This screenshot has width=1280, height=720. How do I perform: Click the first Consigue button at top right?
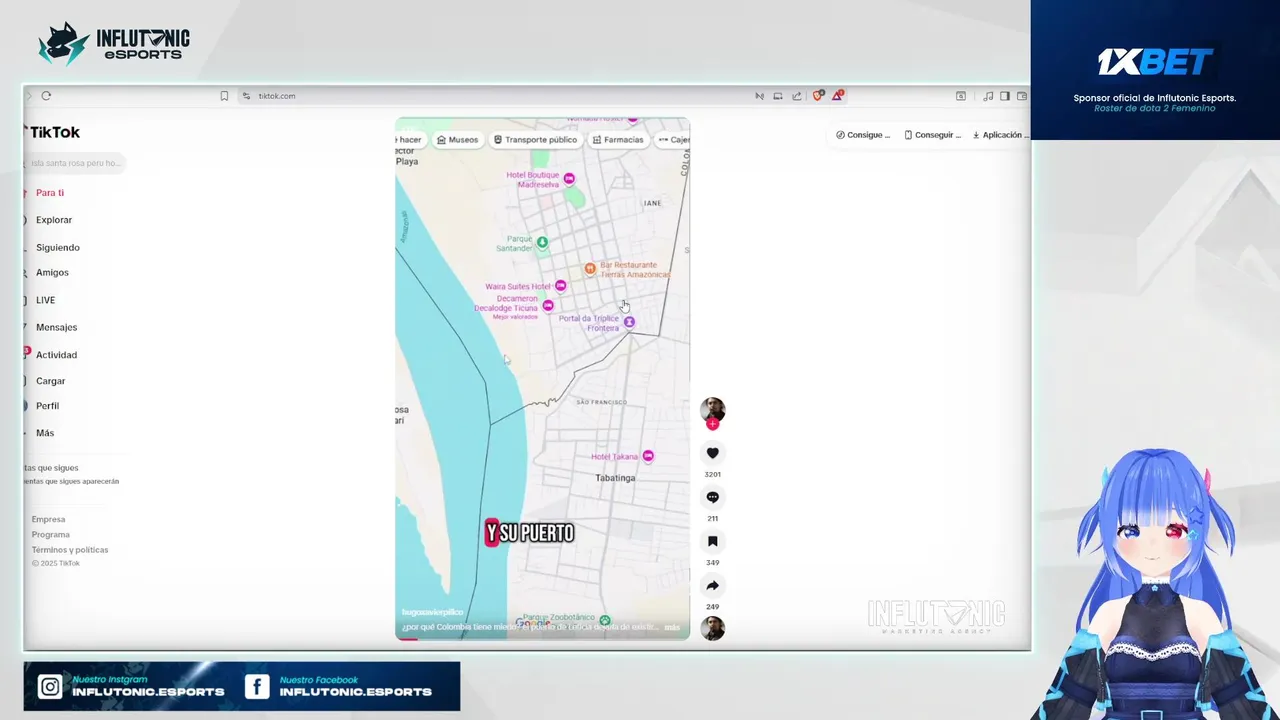coord(863,135)
